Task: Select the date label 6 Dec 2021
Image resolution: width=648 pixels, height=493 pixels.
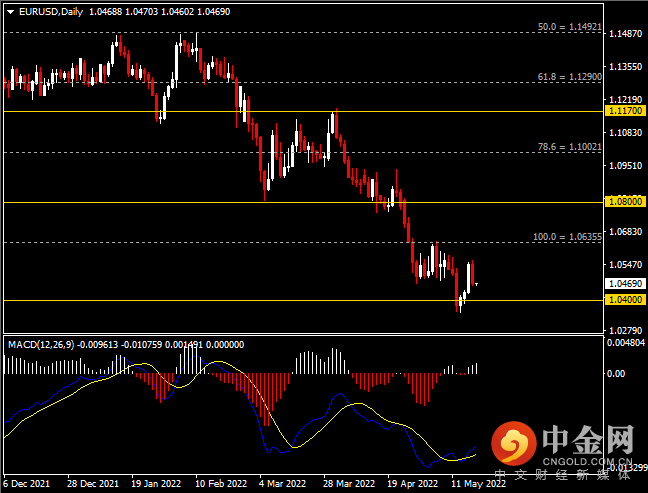Action: click(x=26, y=483)
